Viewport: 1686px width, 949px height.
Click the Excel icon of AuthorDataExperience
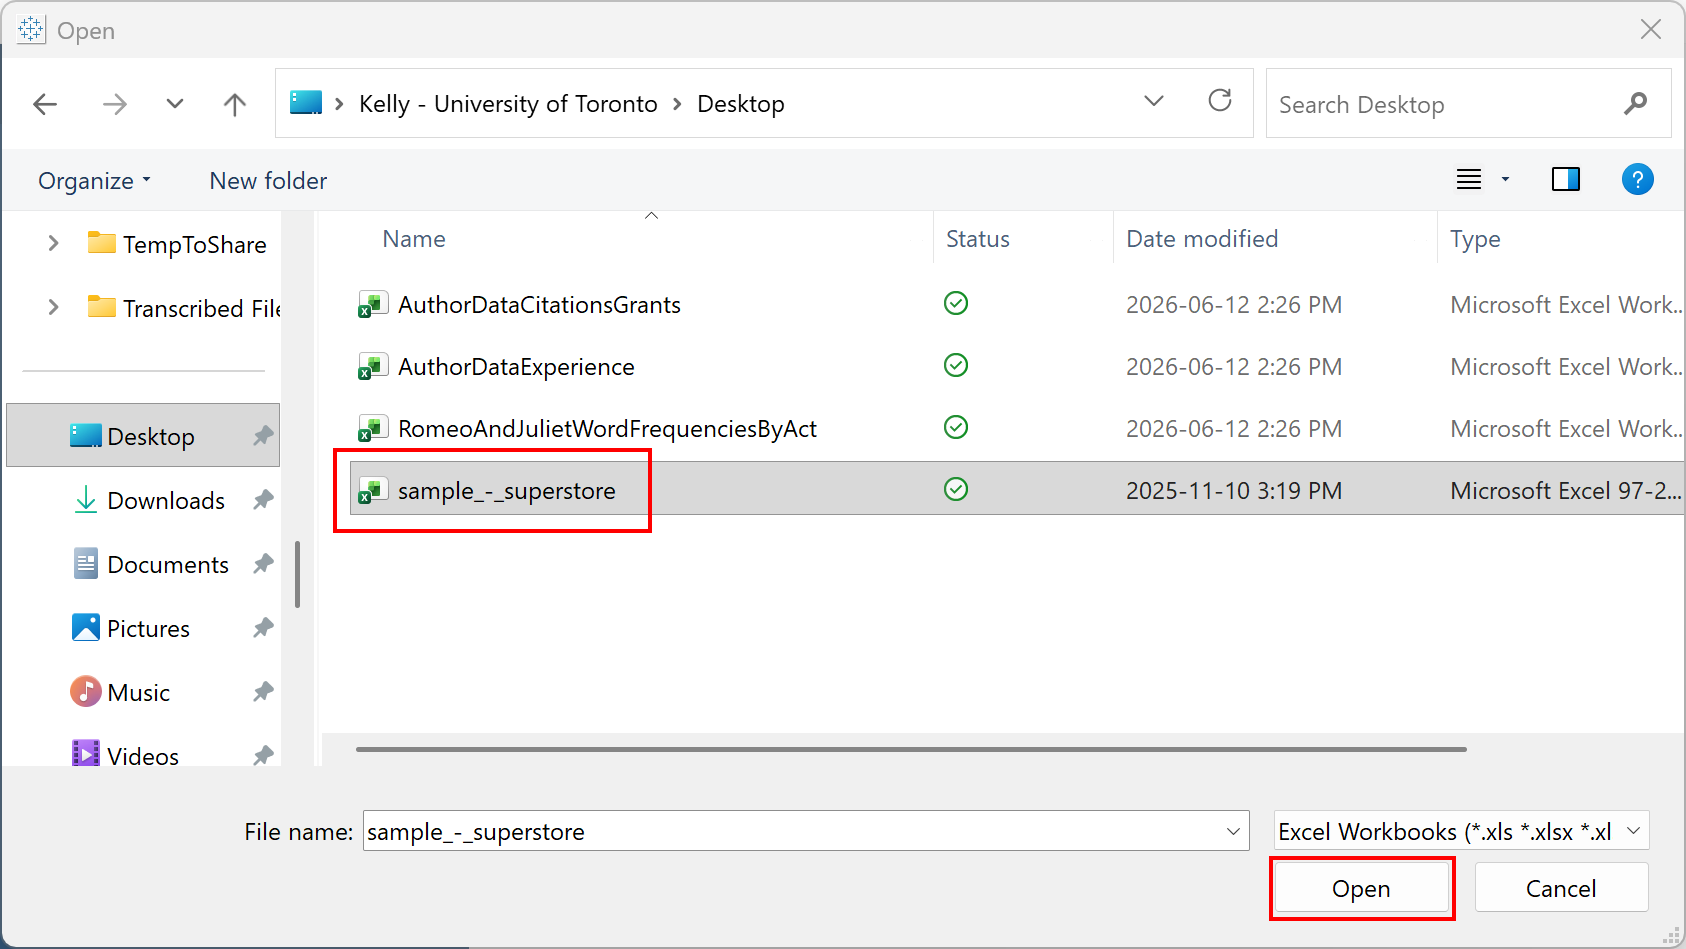pos(373,367)
